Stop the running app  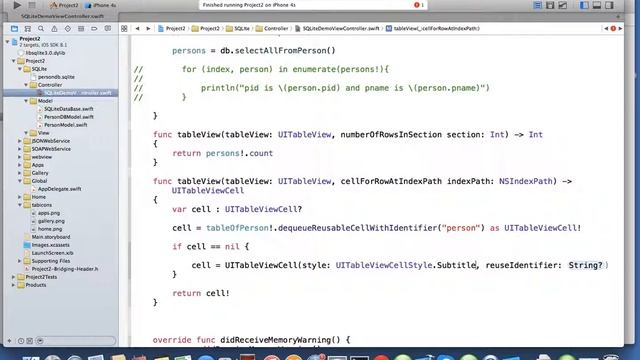pos(32,5)
